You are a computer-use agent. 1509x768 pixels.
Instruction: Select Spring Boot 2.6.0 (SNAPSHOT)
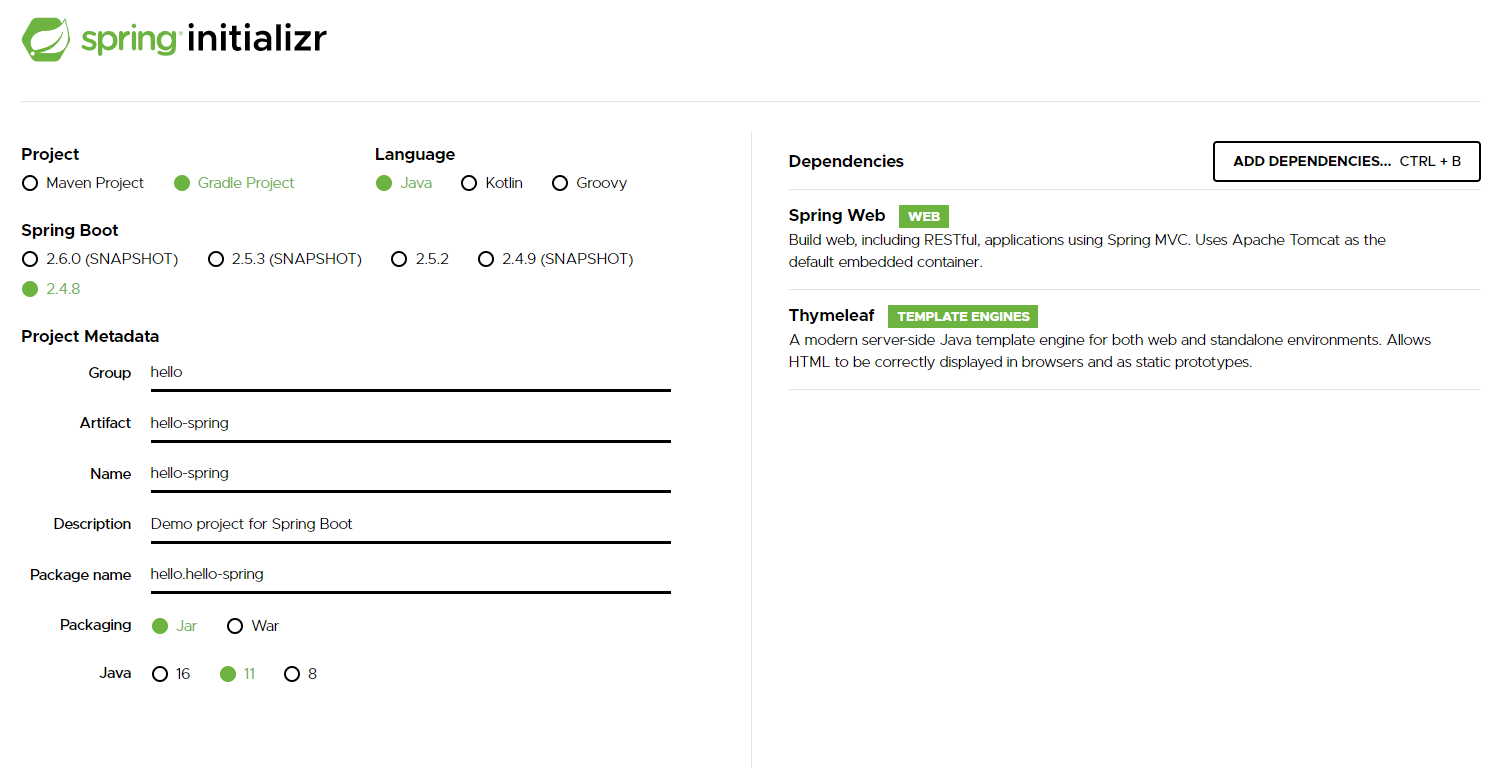[x=30, y=259]
